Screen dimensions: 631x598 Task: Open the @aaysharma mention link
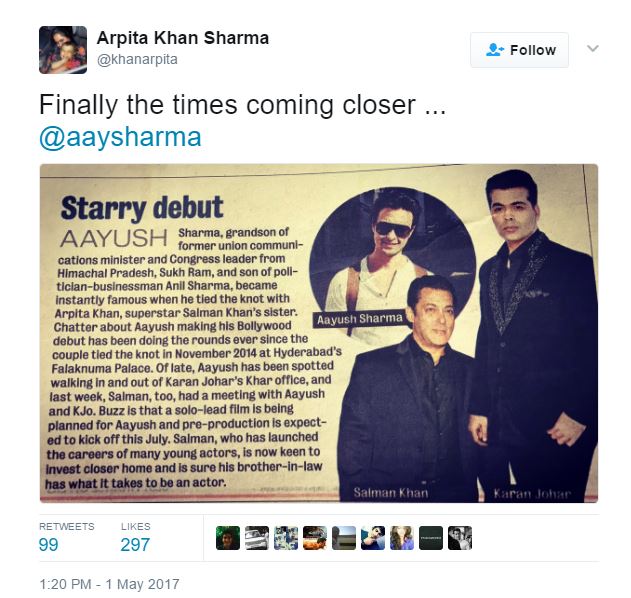[x=120, y=137]
